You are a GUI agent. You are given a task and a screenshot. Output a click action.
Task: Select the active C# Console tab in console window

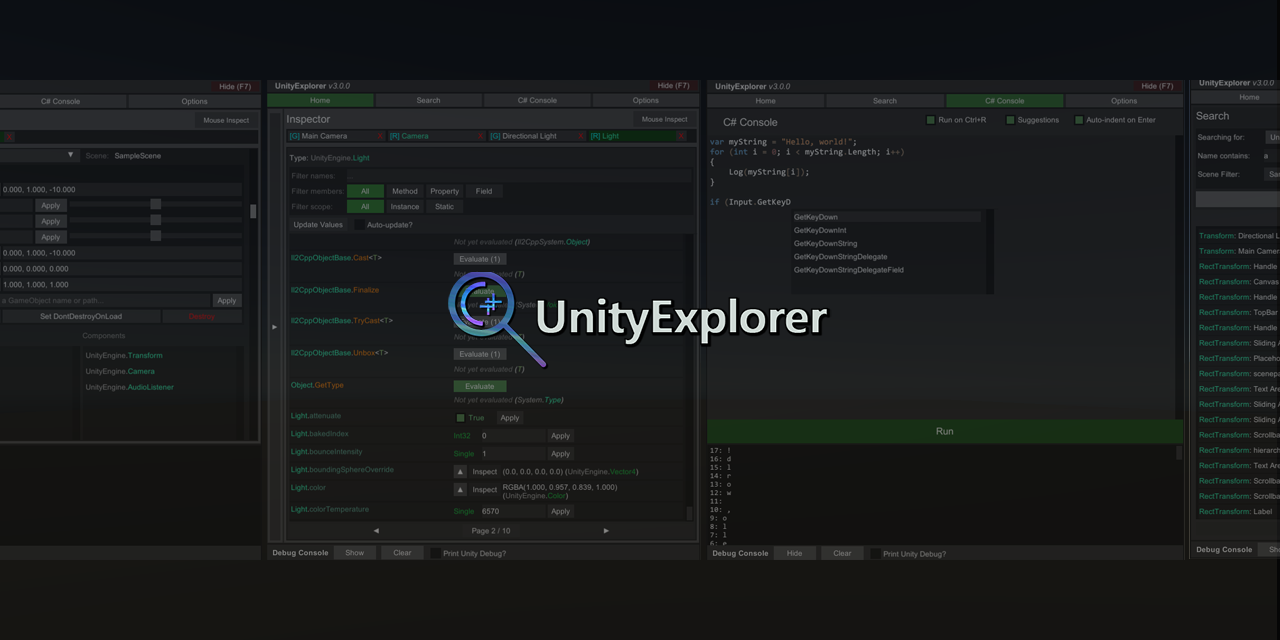1004,100
